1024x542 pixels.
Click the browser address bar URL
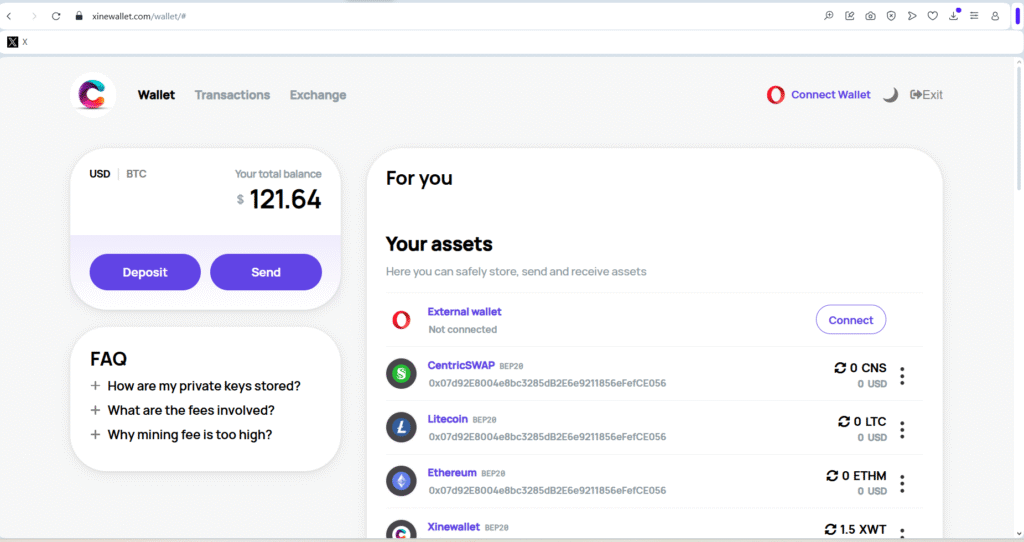pos(140,16)
